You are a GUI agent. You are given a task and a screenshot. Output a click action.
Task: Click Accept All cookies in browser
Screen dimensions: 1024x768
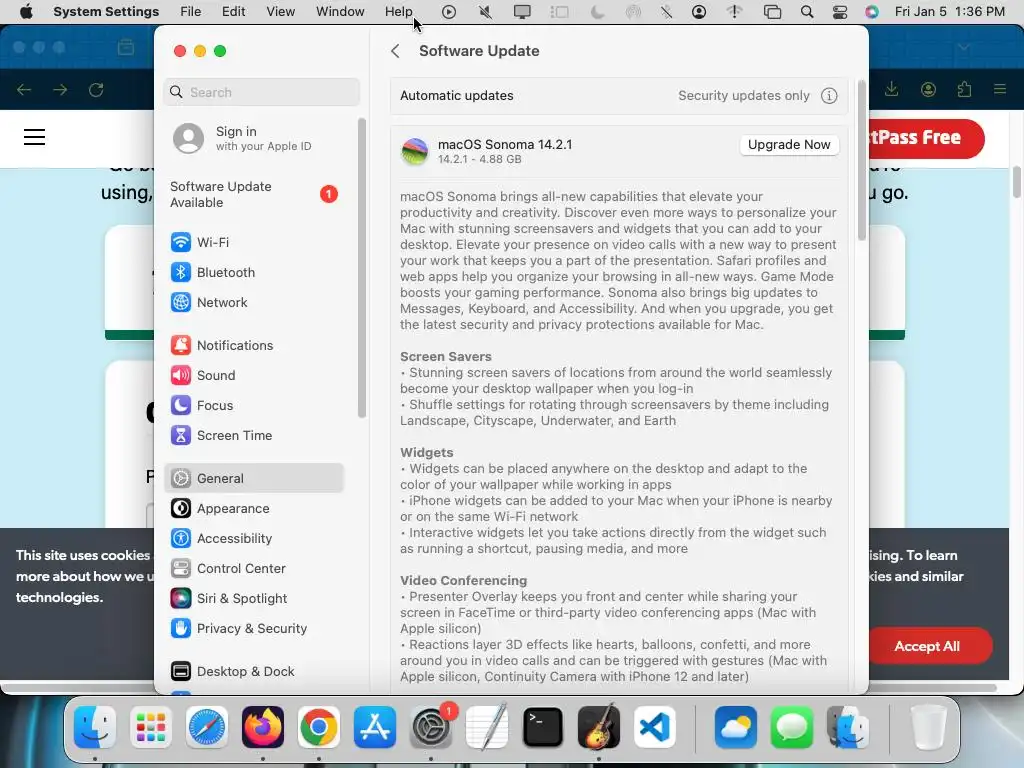pyautogui.click(x=927, y=647)
